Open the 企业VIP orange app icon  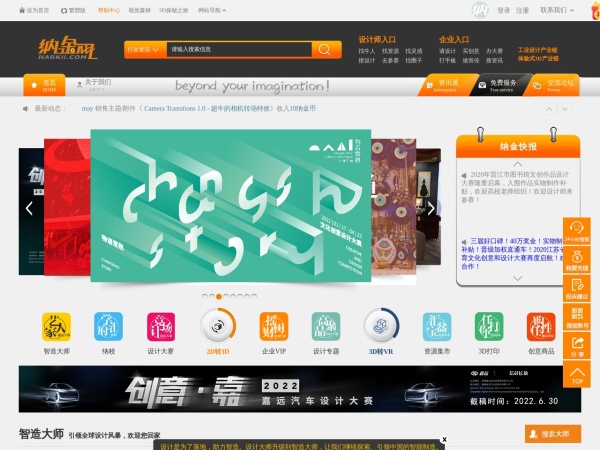tap(274, 326)
